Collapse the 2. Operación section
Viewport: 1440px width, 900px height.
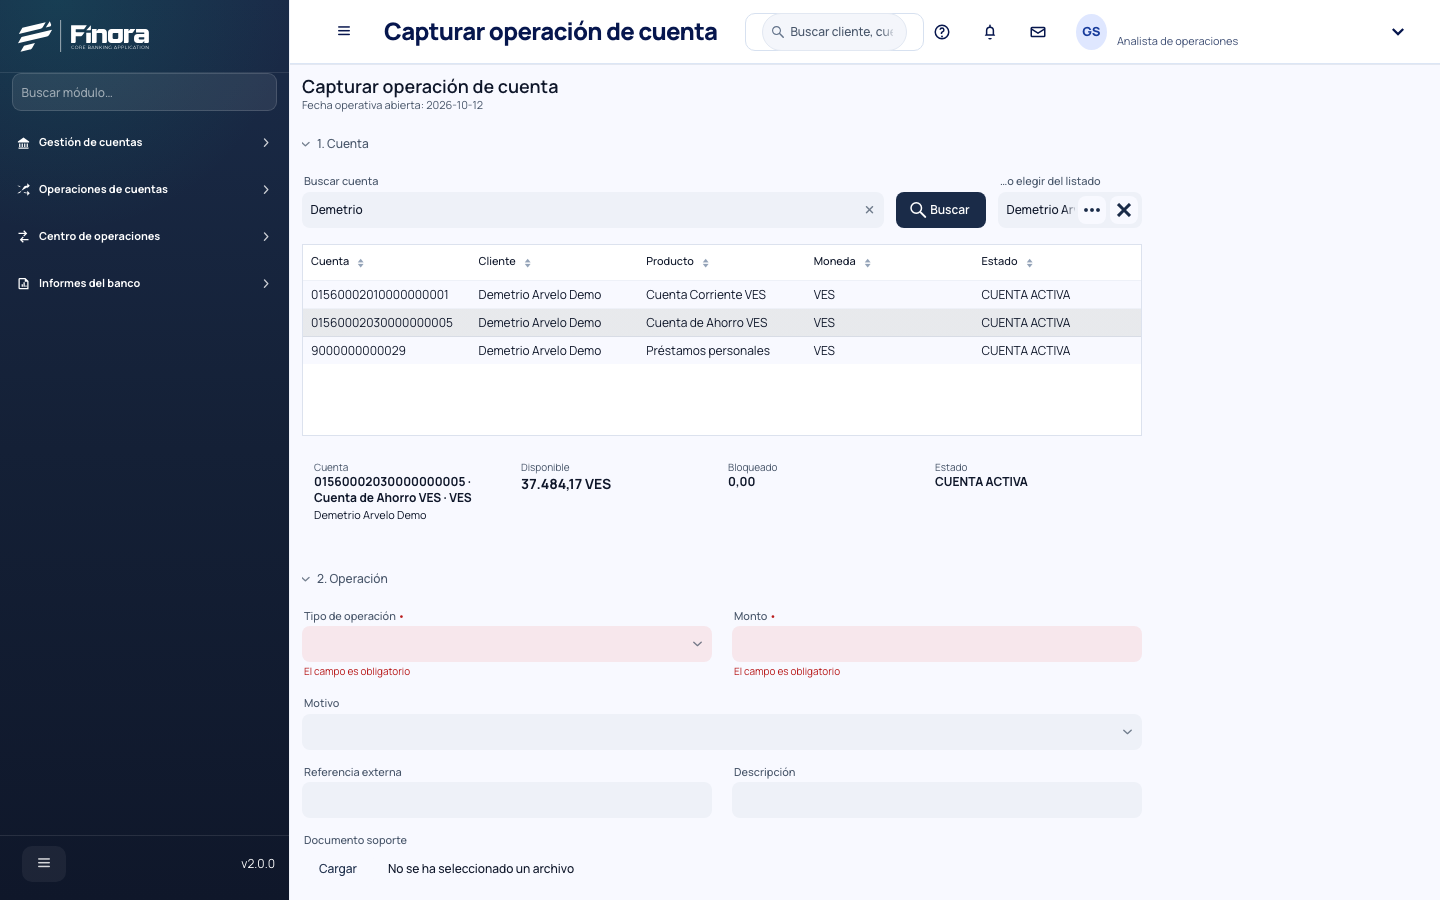[x=306, y=579]
